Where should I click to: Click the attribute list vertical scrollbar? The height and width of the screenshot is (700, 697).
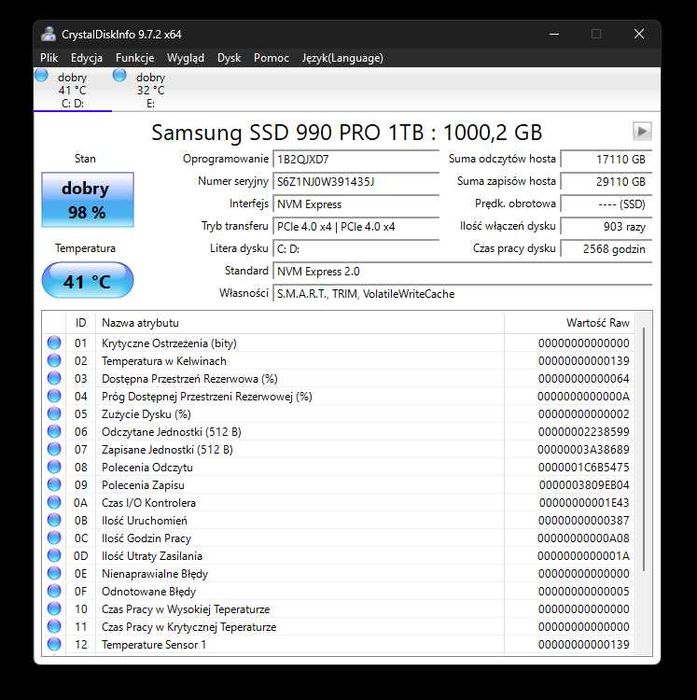pos(643,449)
